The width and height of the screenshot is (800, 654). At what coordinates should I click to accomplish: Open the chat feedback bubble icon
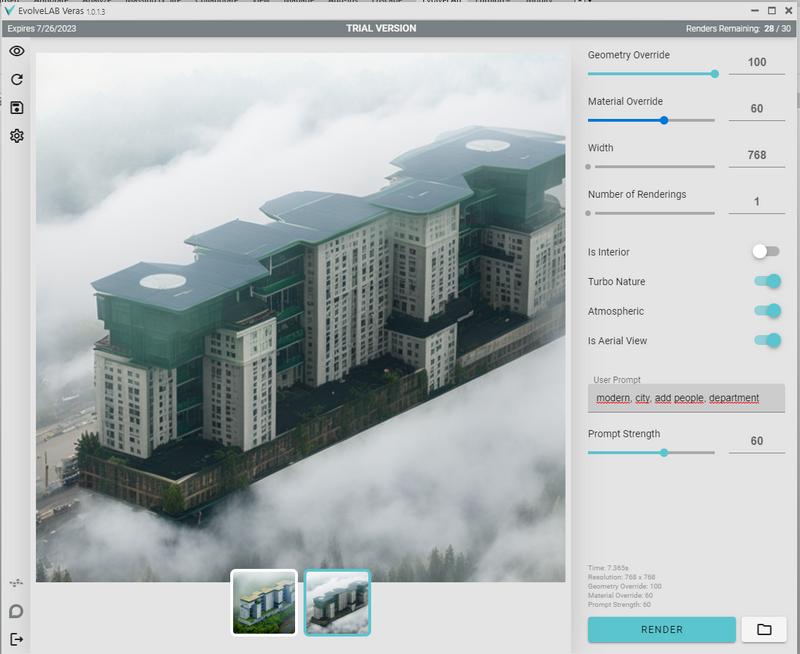coord(17,611)
